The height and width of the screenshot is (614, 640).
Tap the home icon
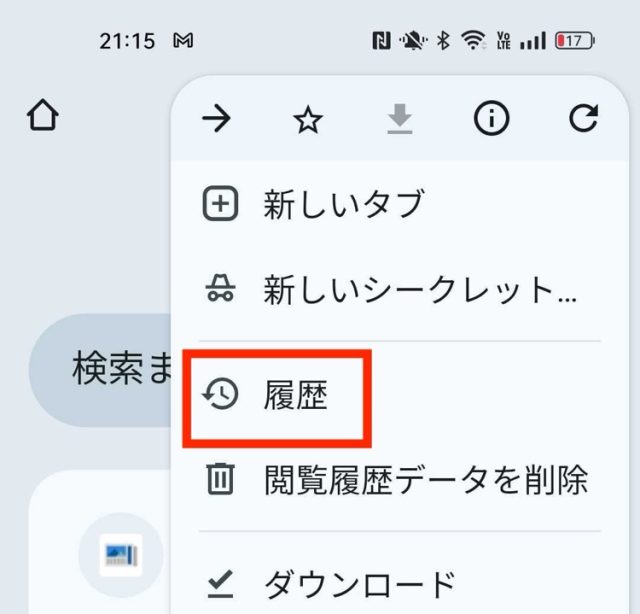[x=43, y=115]
